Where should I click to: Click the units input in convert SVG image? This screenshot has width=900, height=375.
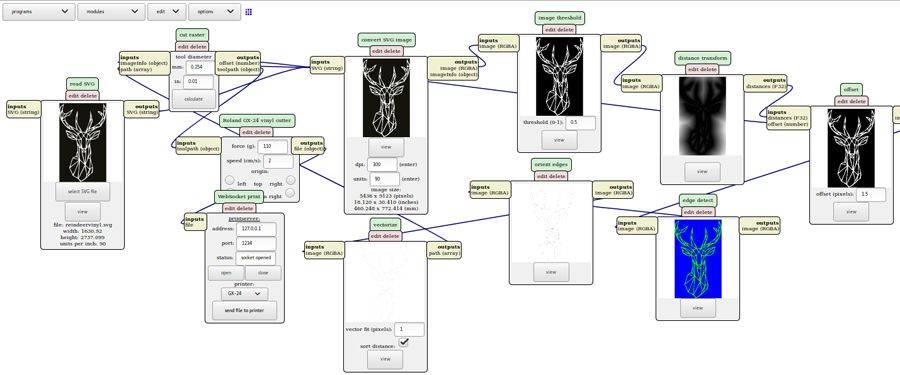[x=385, y=179]
